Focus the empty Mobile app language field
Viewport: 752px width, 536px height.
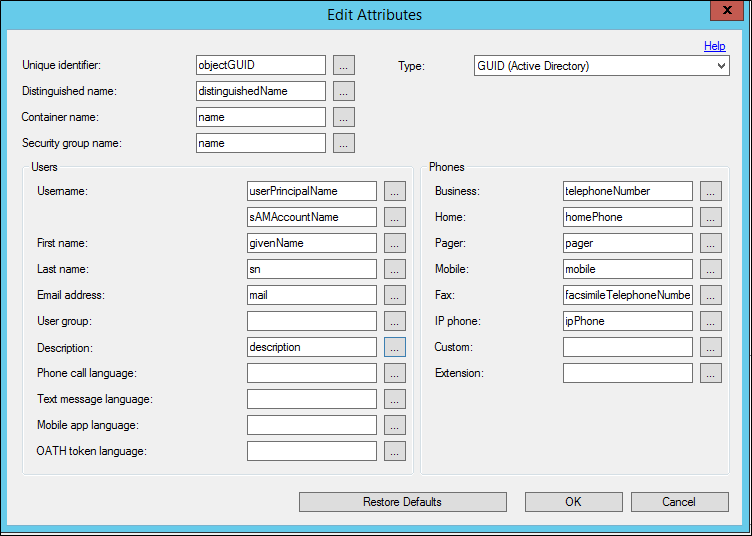pos(312,425)
